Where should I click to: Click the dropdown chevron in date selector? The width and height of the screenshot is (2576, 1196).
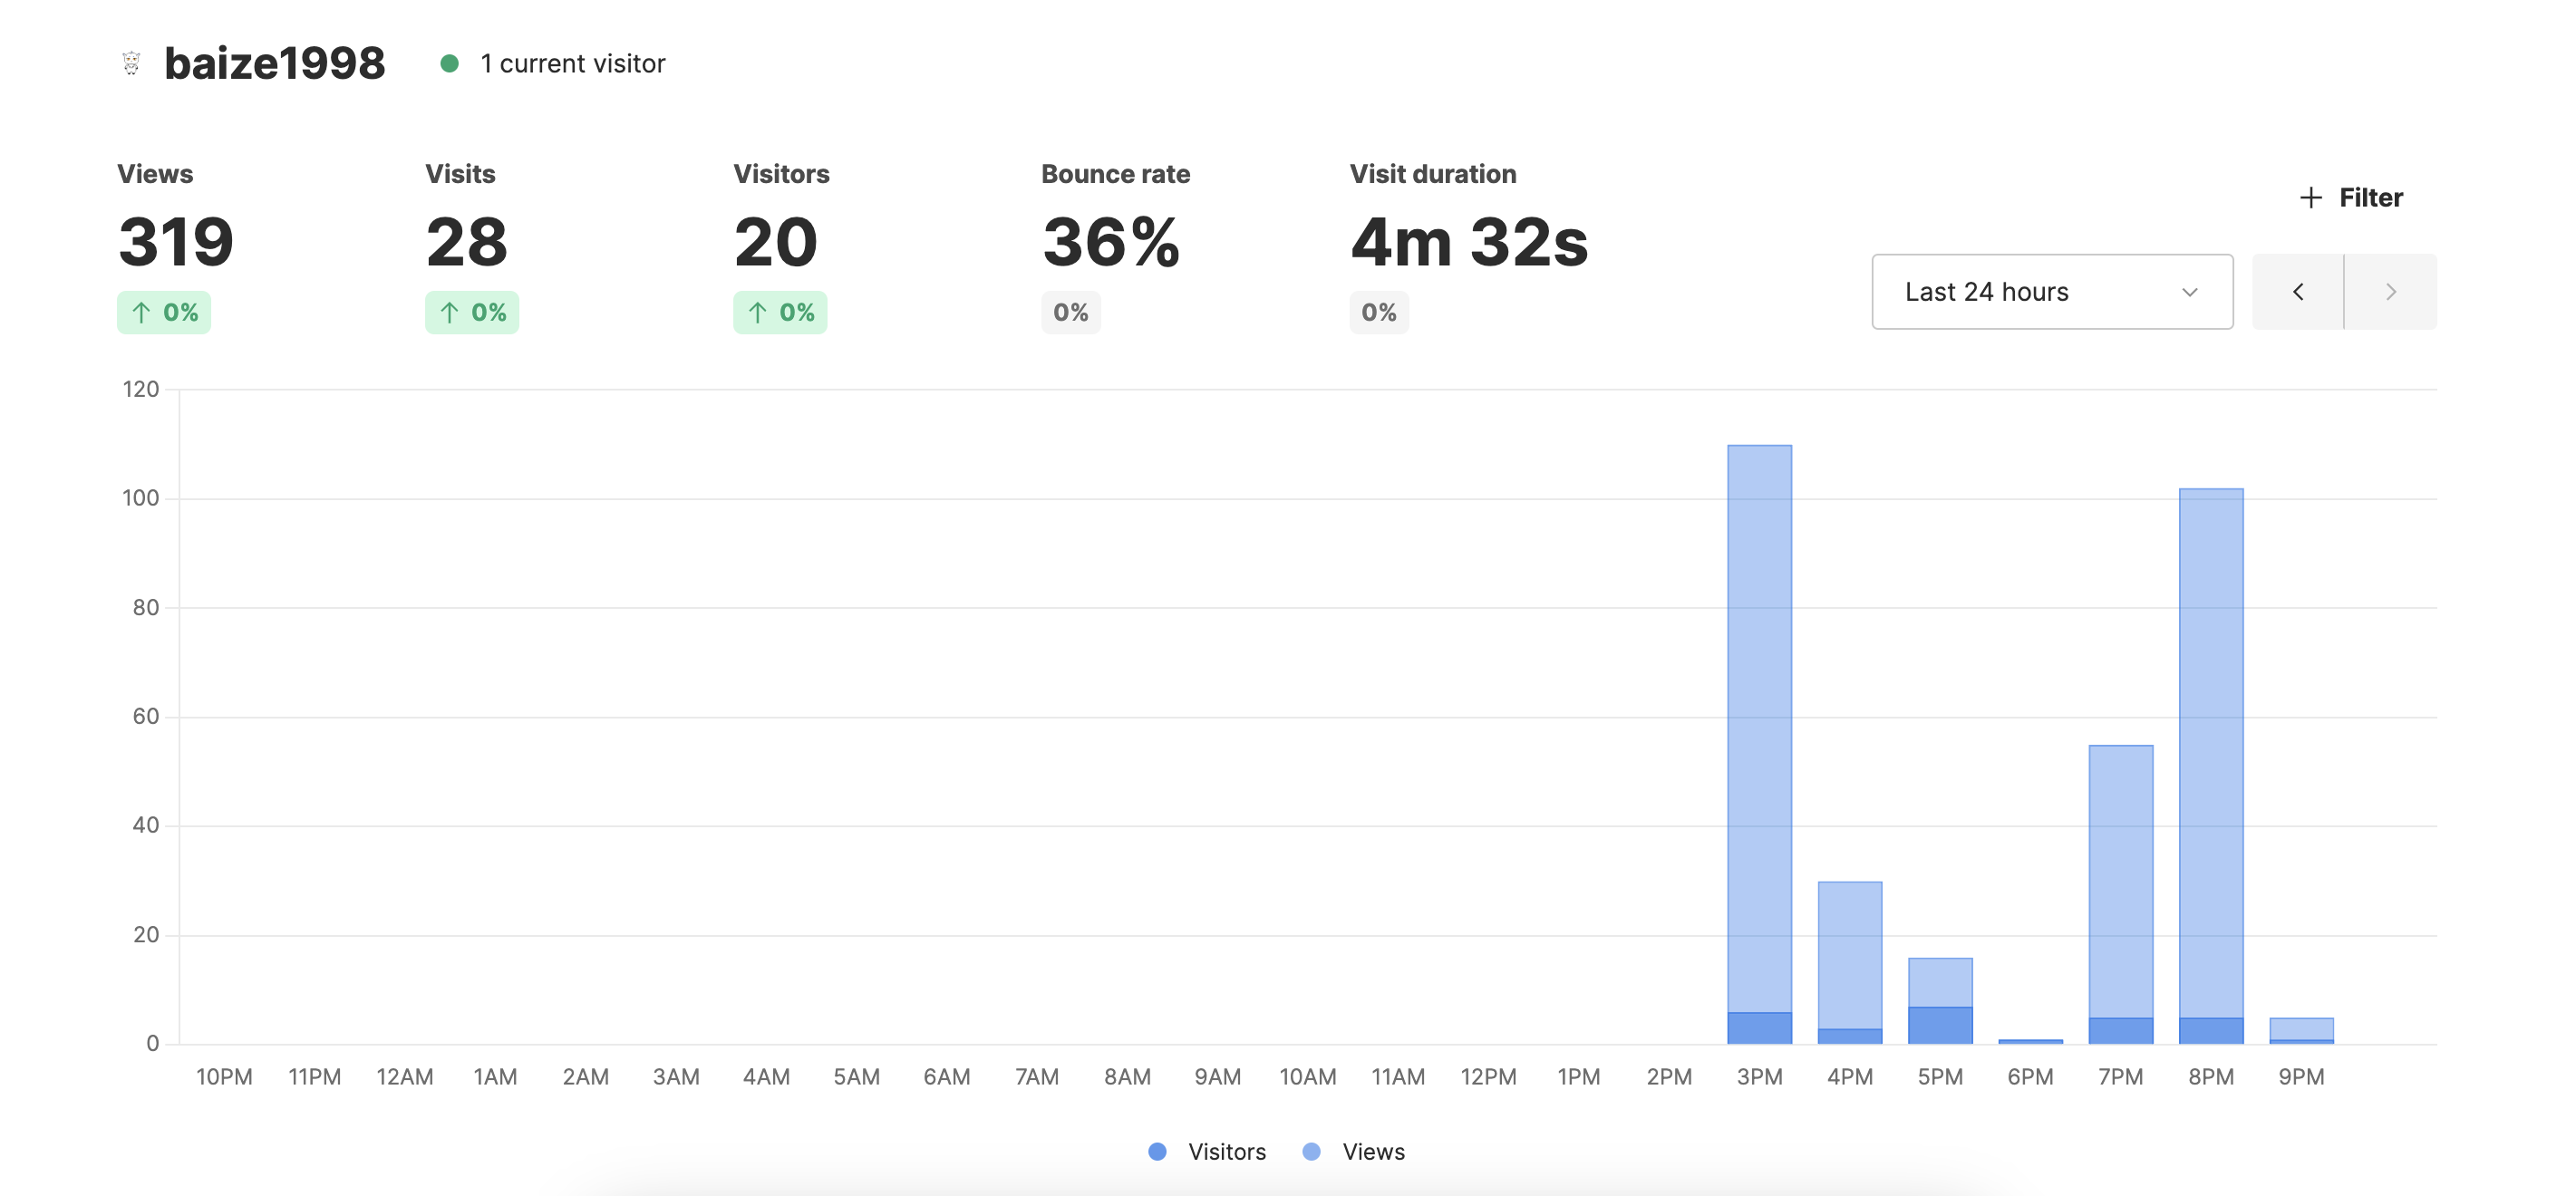[2189, 292]
